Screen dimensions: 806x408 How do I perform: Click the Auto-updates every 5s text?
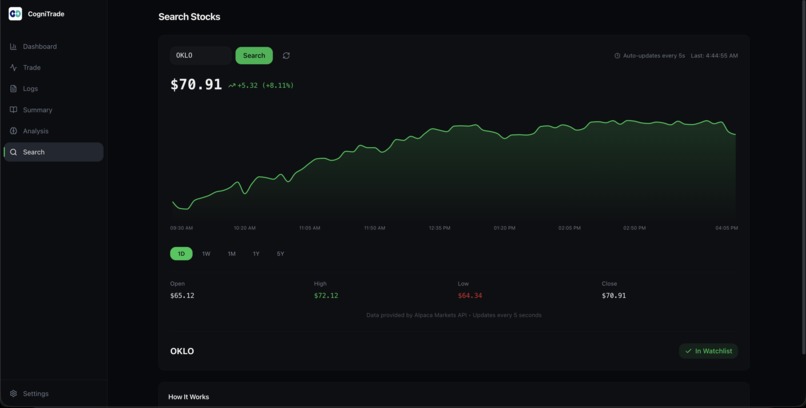tap(654, 55)
